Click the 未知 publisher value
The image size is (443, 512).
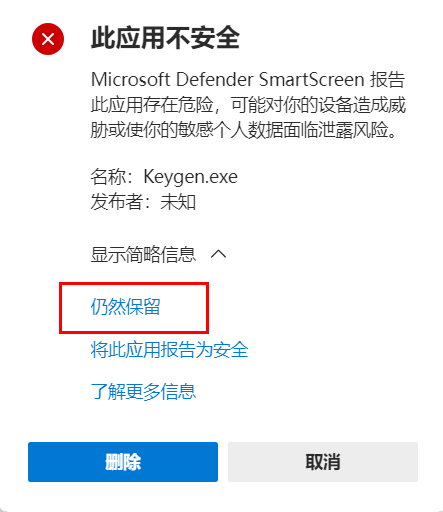pyautogui.click(x=178, y=202)
